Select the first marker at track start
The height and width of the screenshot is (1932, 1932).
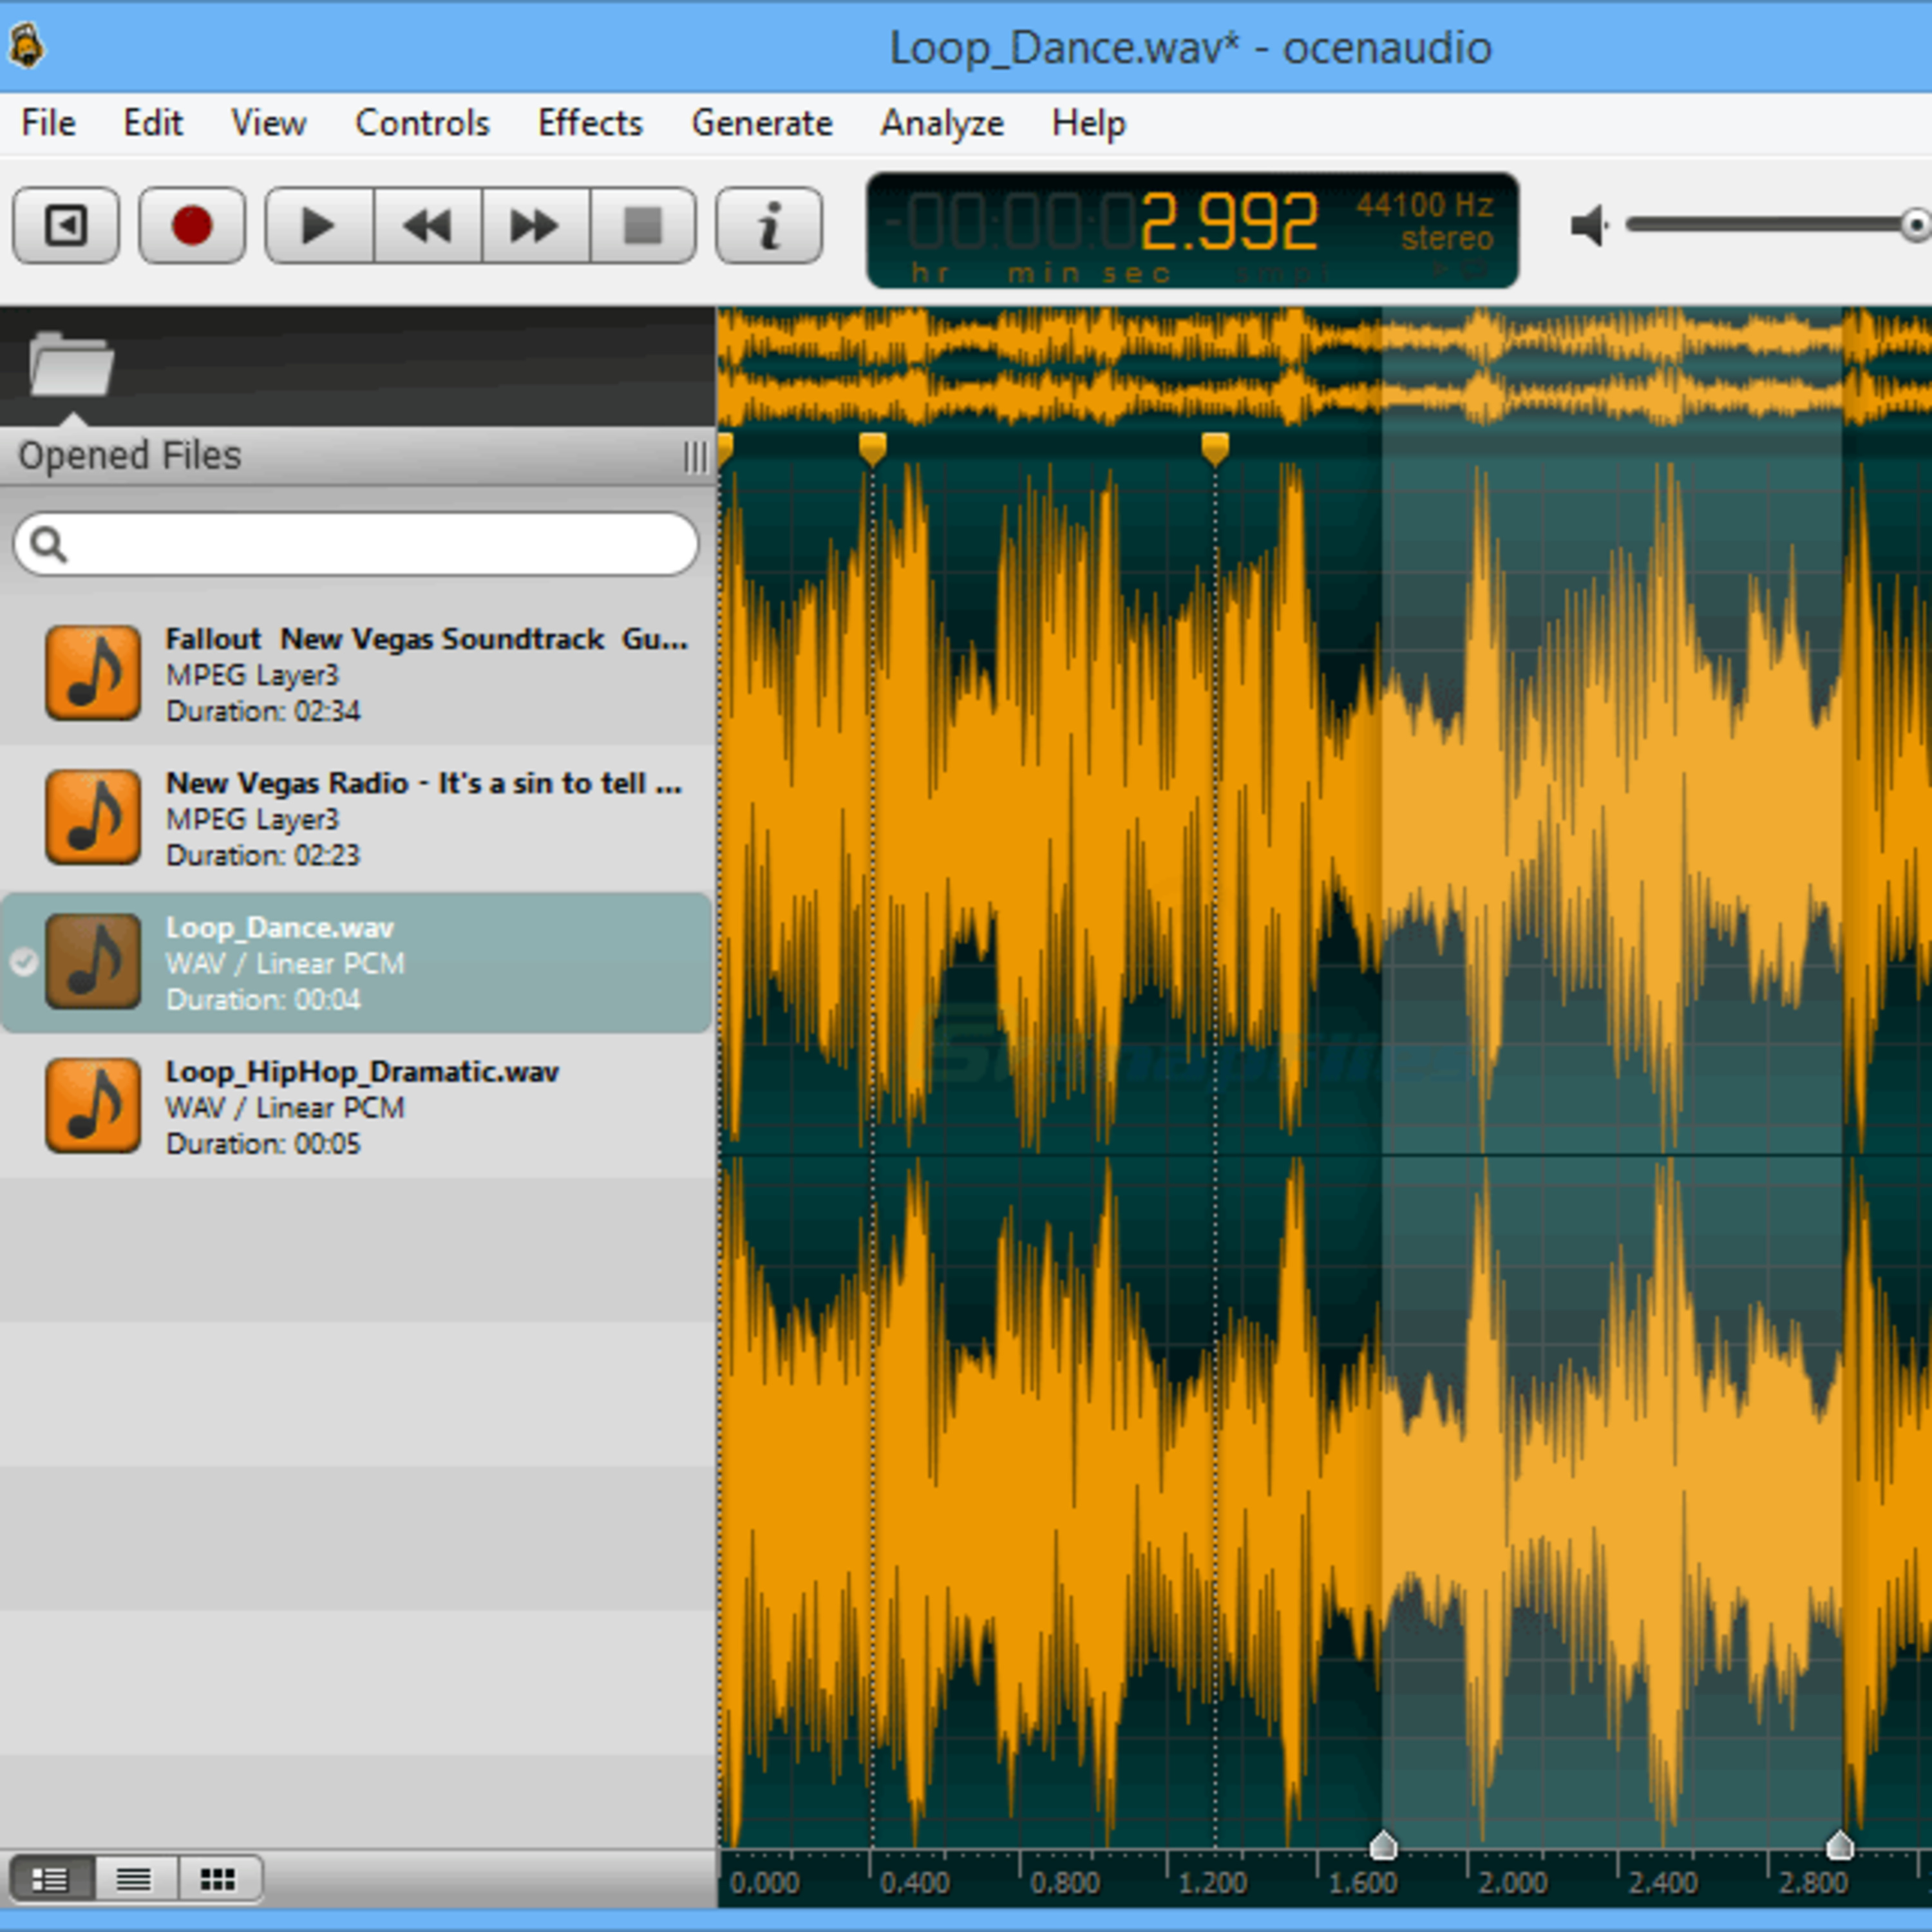(x=725, y=449)
